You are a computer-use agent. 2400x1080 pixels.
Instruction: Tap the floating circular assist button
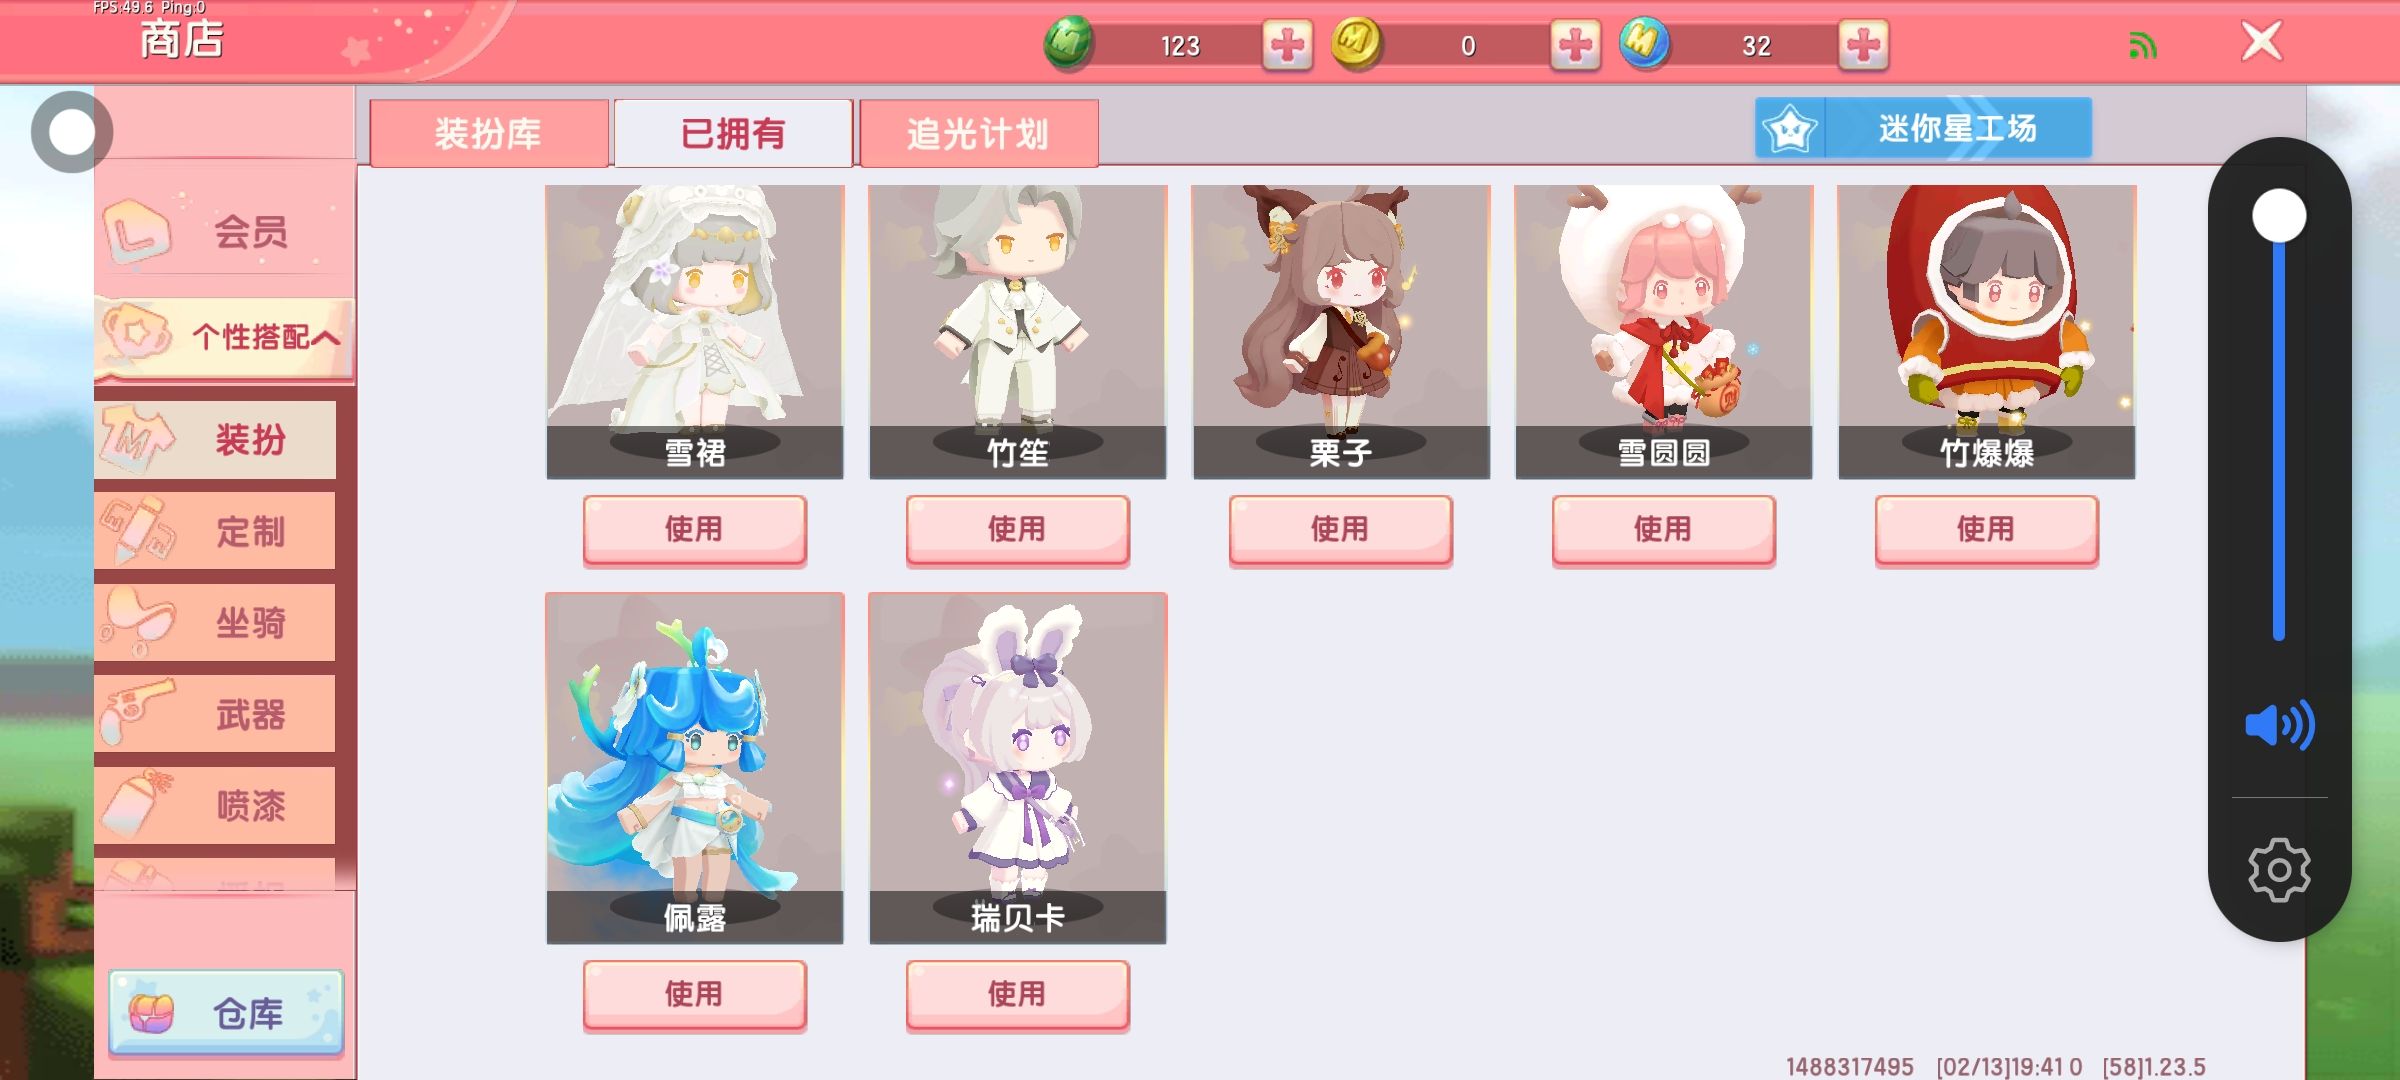tap(71, 132)
